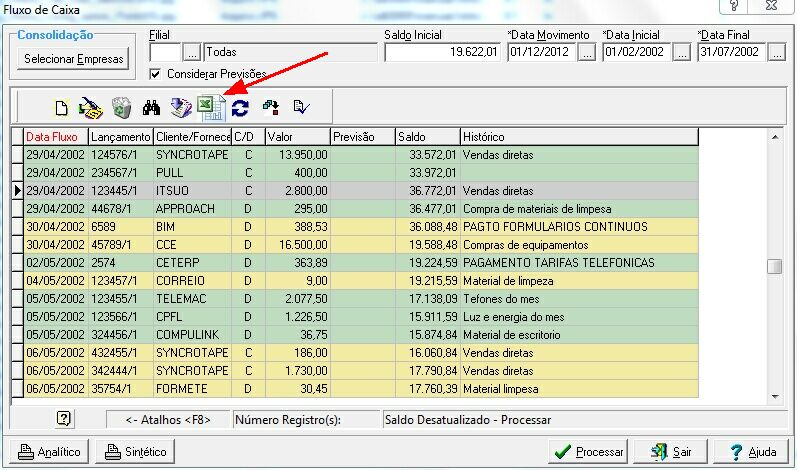Select the CETERP client cell
This screenshot has width=797, height=470.
pos(193,263)
